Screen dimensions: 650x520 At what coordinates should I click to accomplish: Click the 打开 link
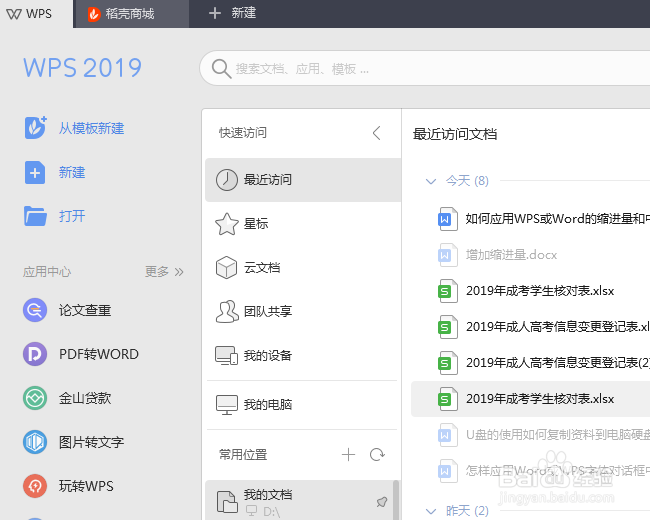(72, 216)
